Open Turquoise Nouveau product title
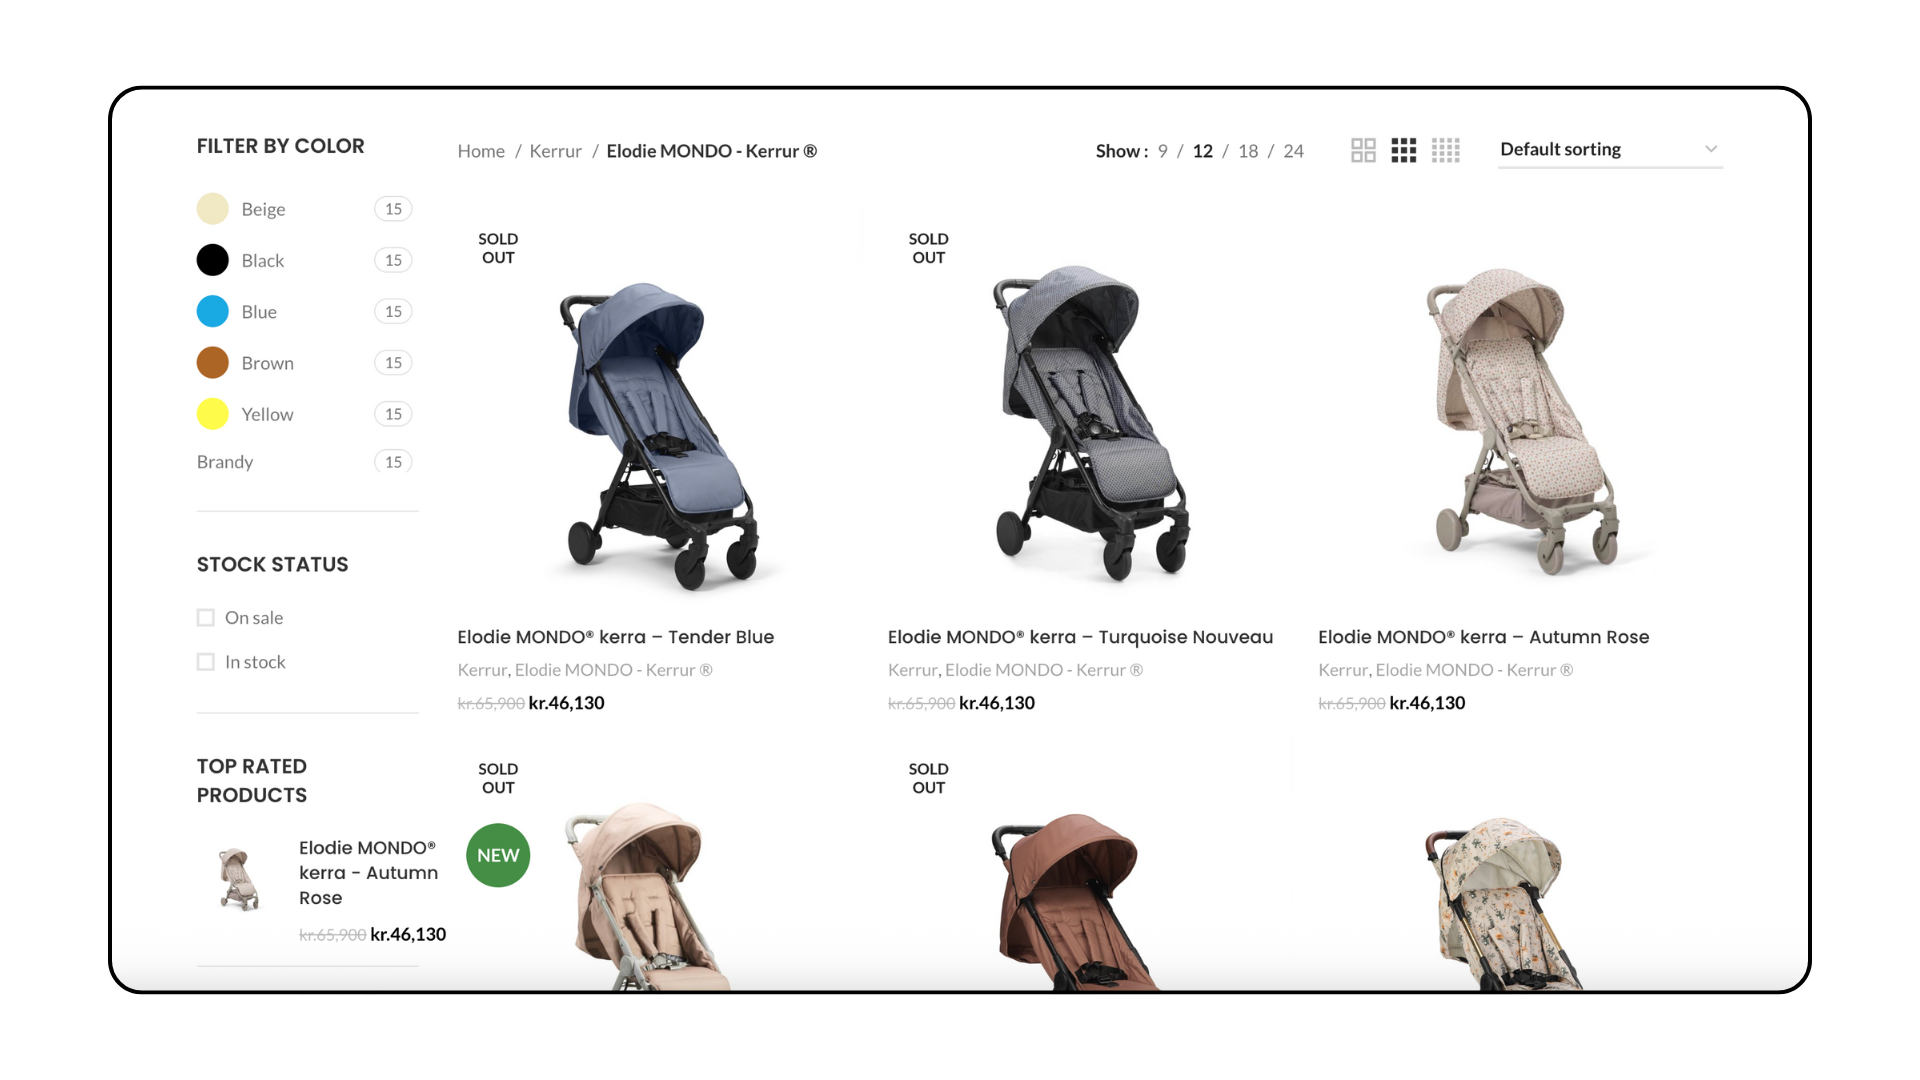The image size is (1920, 1080). tap(1080, 637)
